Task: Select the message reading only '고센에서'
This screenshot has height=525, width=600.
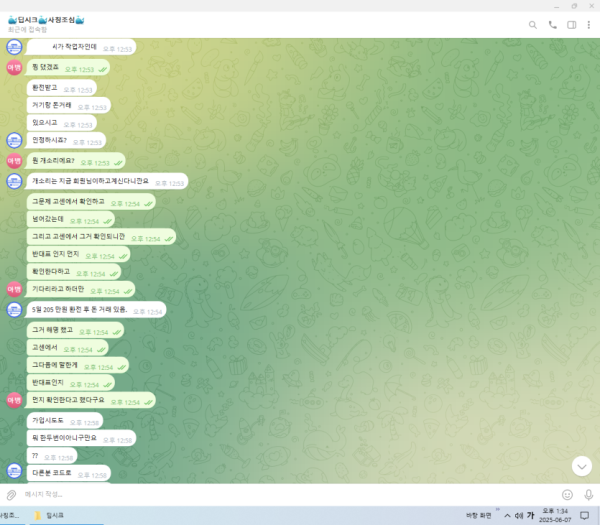Action: click(x=68, y=348)
